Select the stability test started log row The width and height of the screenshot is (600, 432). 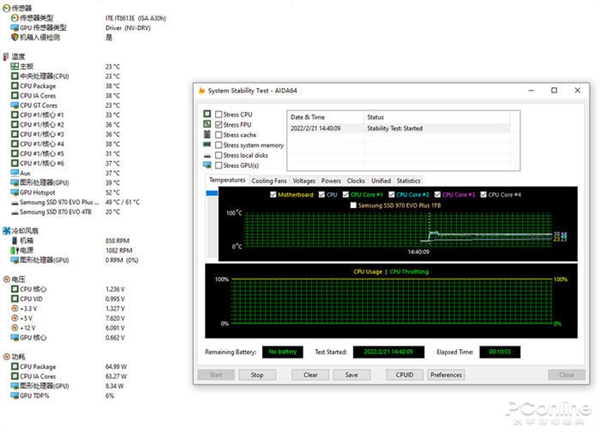point(400,129)
